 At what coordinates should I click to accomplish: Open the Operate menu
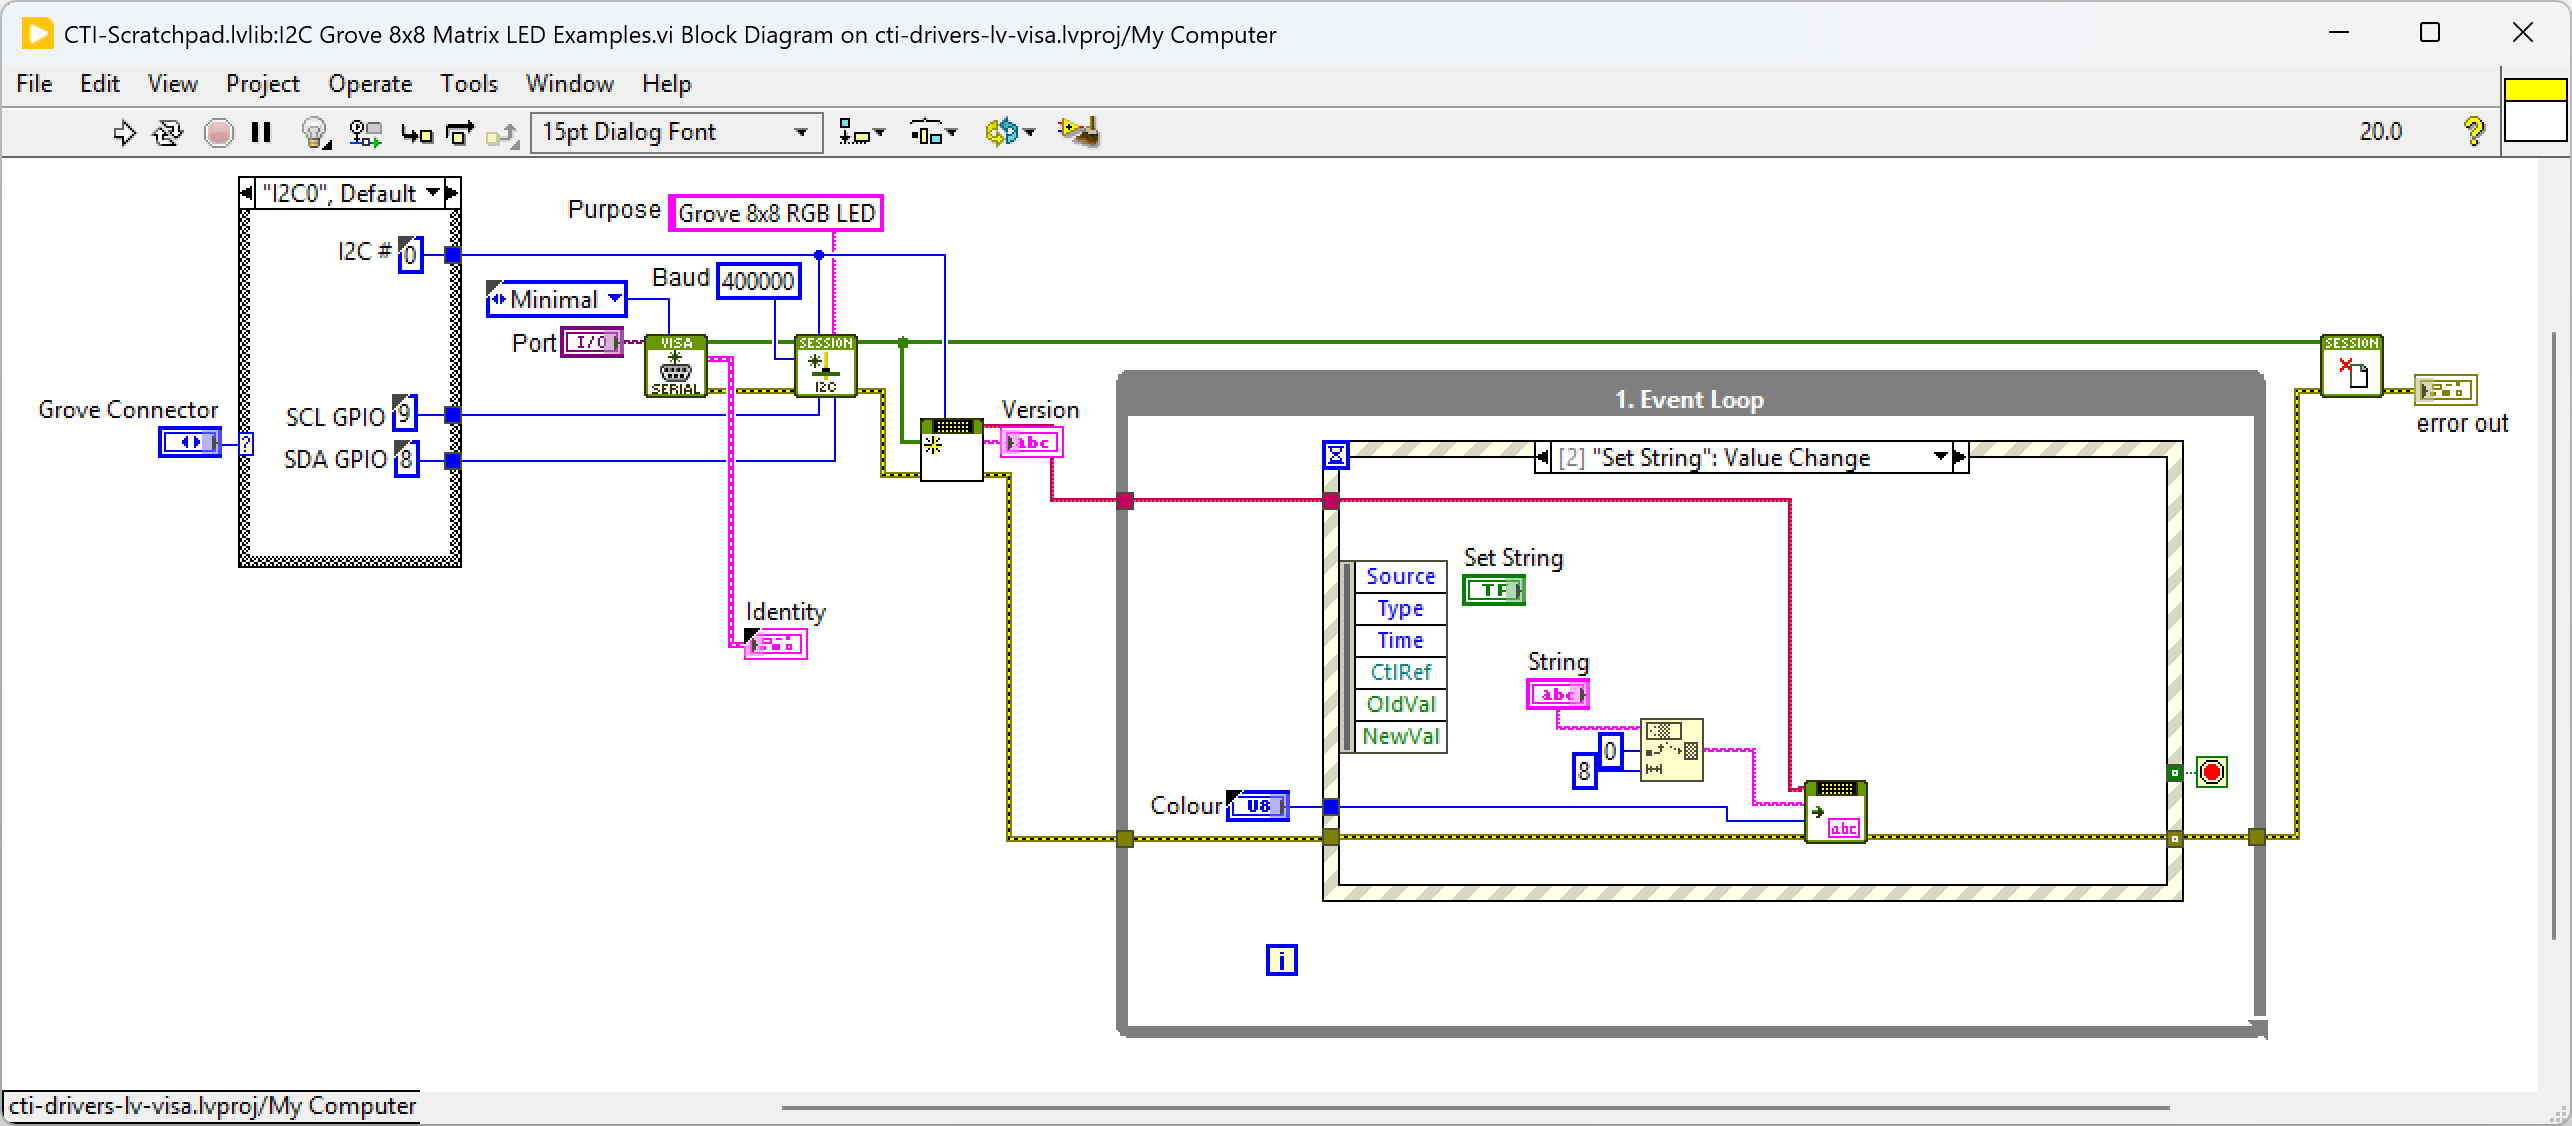370,84
